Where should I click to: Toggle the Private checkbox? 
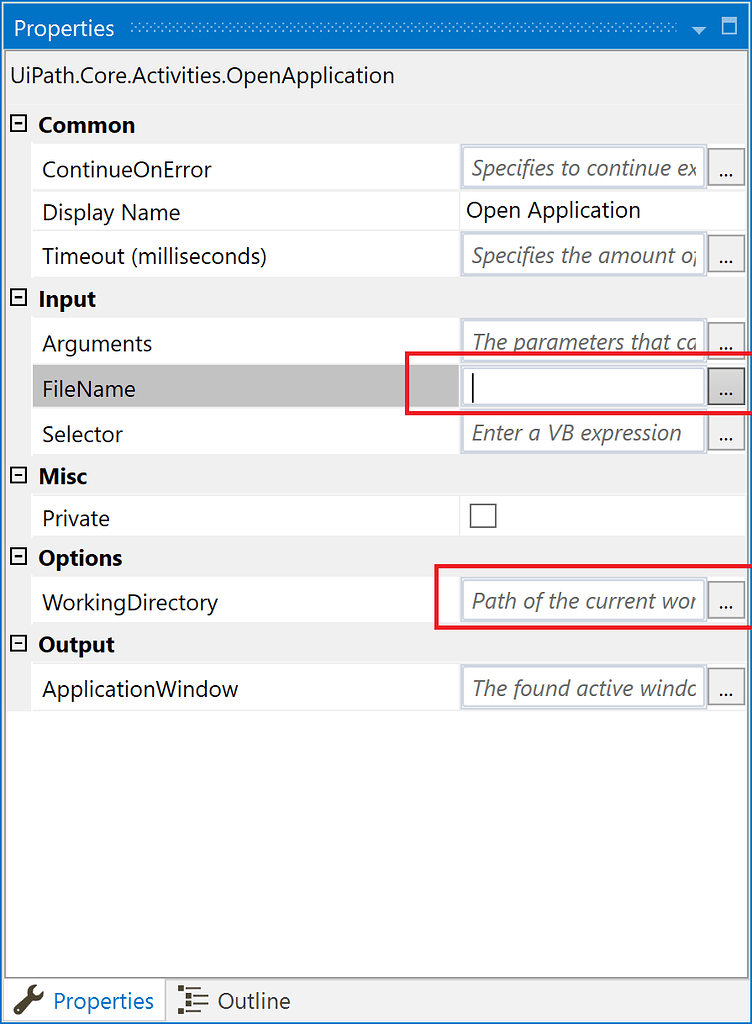[483, 515]
